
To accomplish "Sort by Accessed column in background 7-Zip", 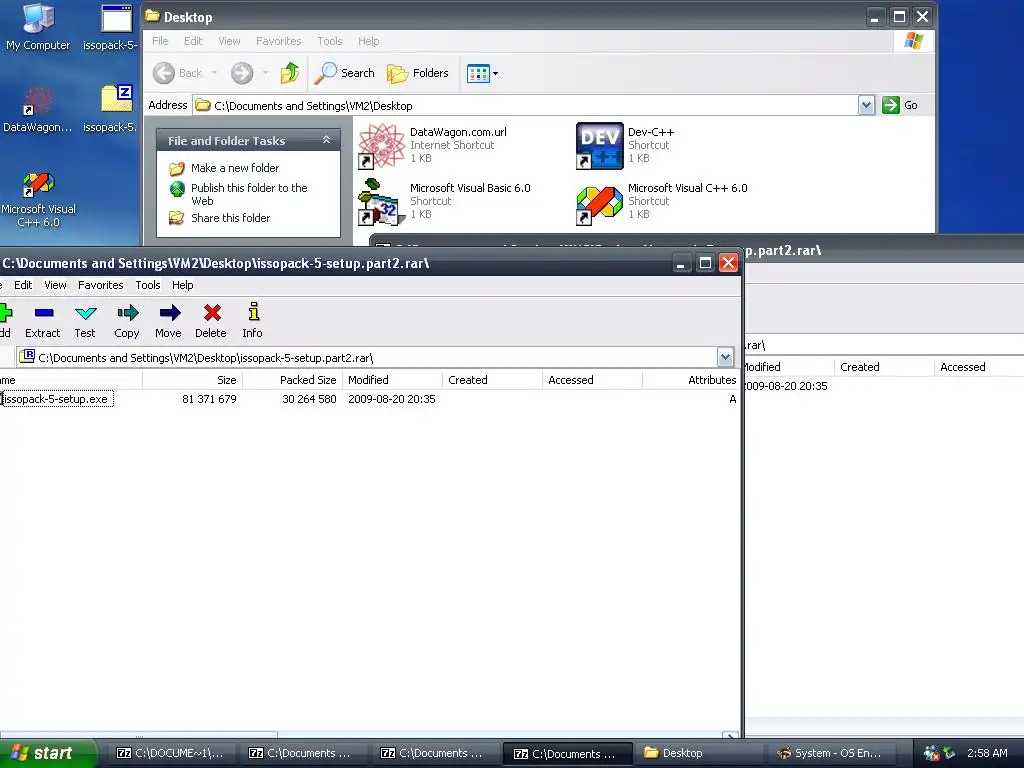I will coord(979,367).
